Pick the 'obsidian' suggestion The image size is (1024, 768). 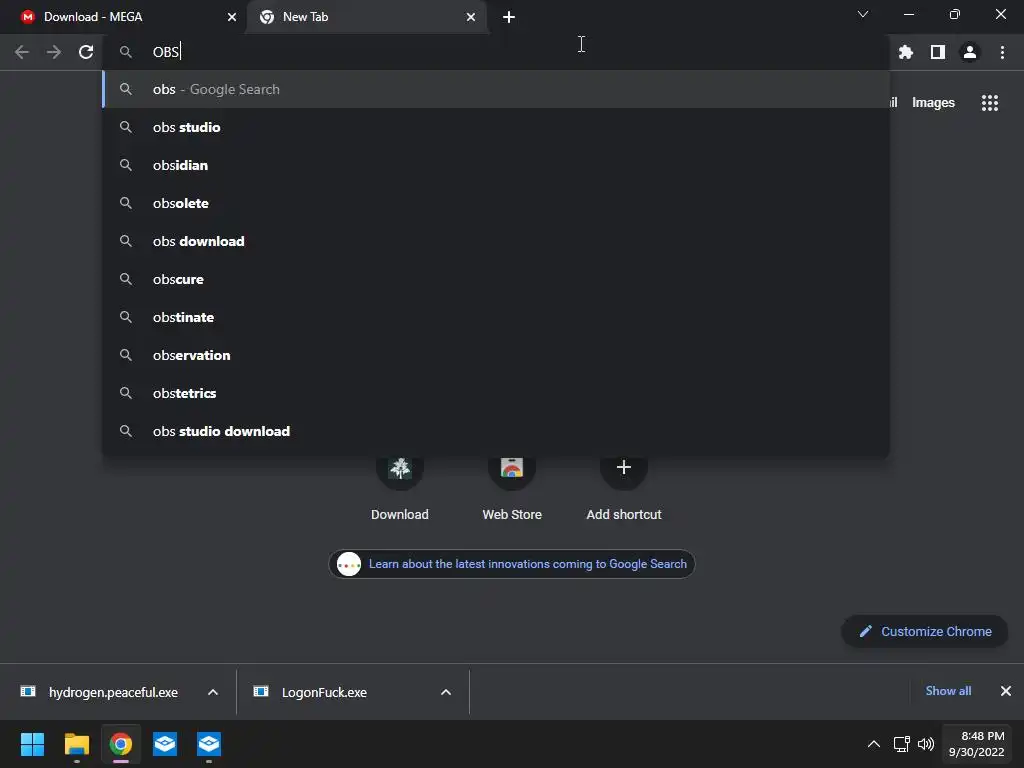[x=496, y=165]
